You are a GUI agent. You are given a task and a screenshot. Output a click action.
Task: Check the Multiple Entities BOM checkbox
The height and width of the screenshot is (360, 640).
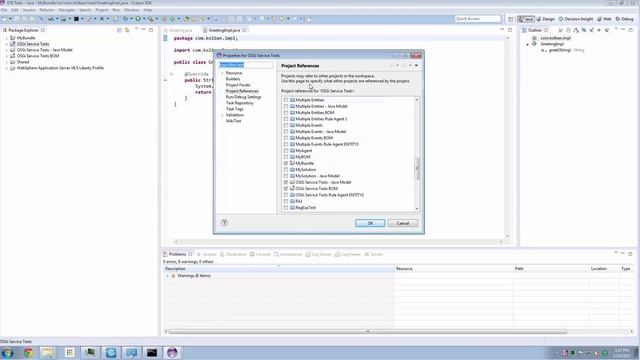pyautogui.click(x=286, y=113)
